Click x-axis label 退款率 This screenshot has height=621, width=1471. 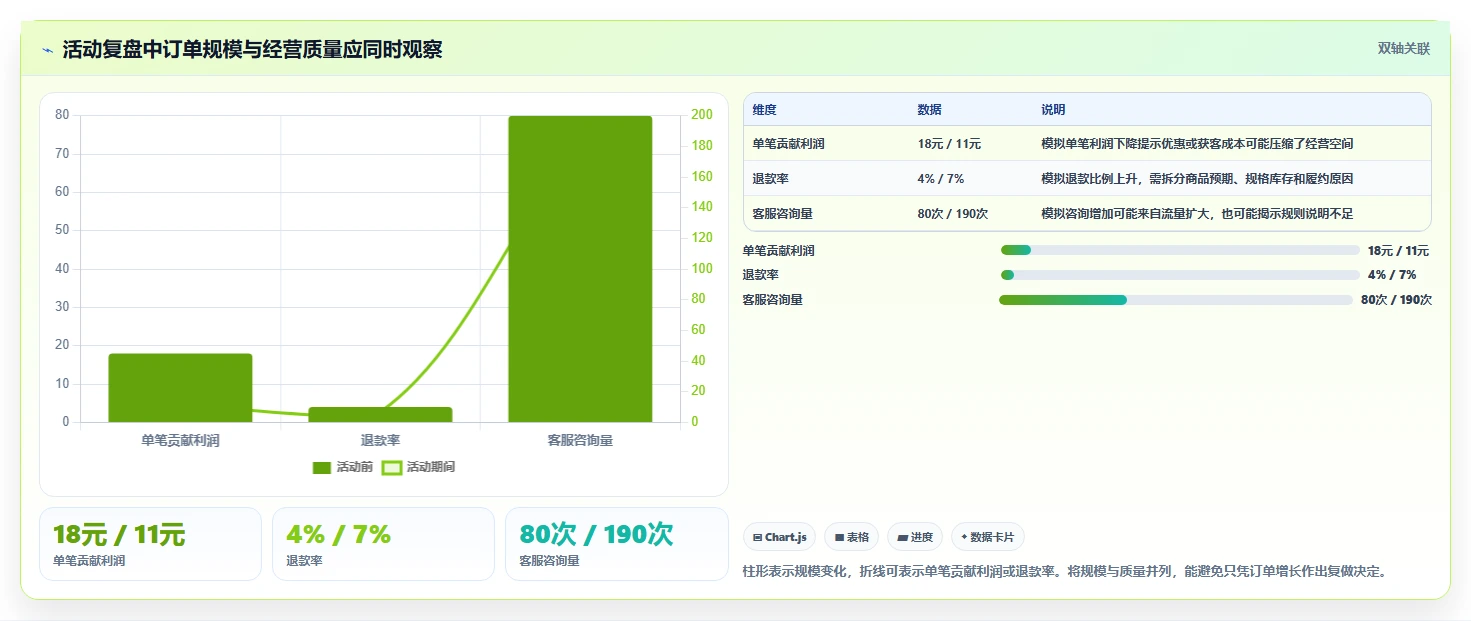[x=380, y=440]
